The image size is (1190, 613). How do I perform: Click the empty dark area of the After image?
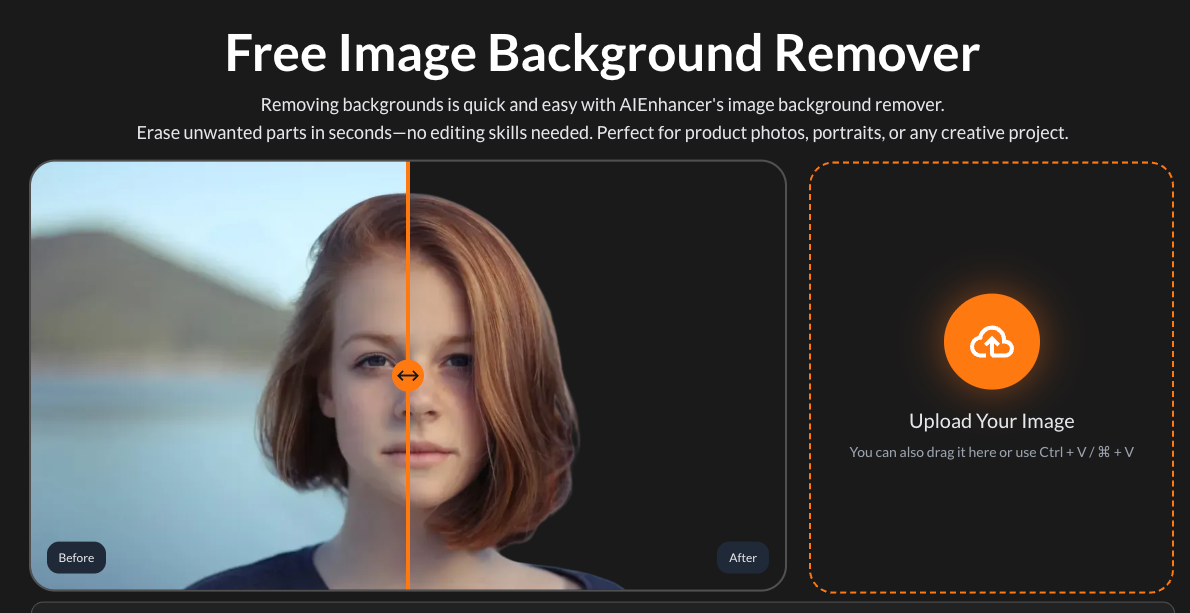tap(680, 300)
